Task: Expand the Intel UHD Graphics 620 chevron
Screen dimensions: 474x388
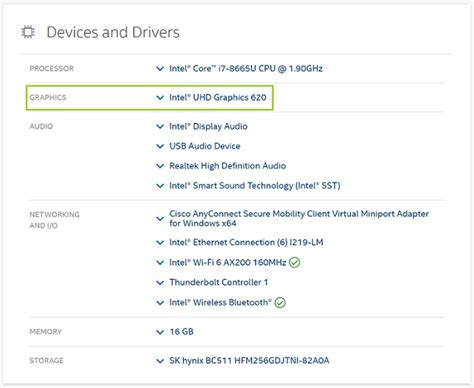Action: [x=160, y=98]
